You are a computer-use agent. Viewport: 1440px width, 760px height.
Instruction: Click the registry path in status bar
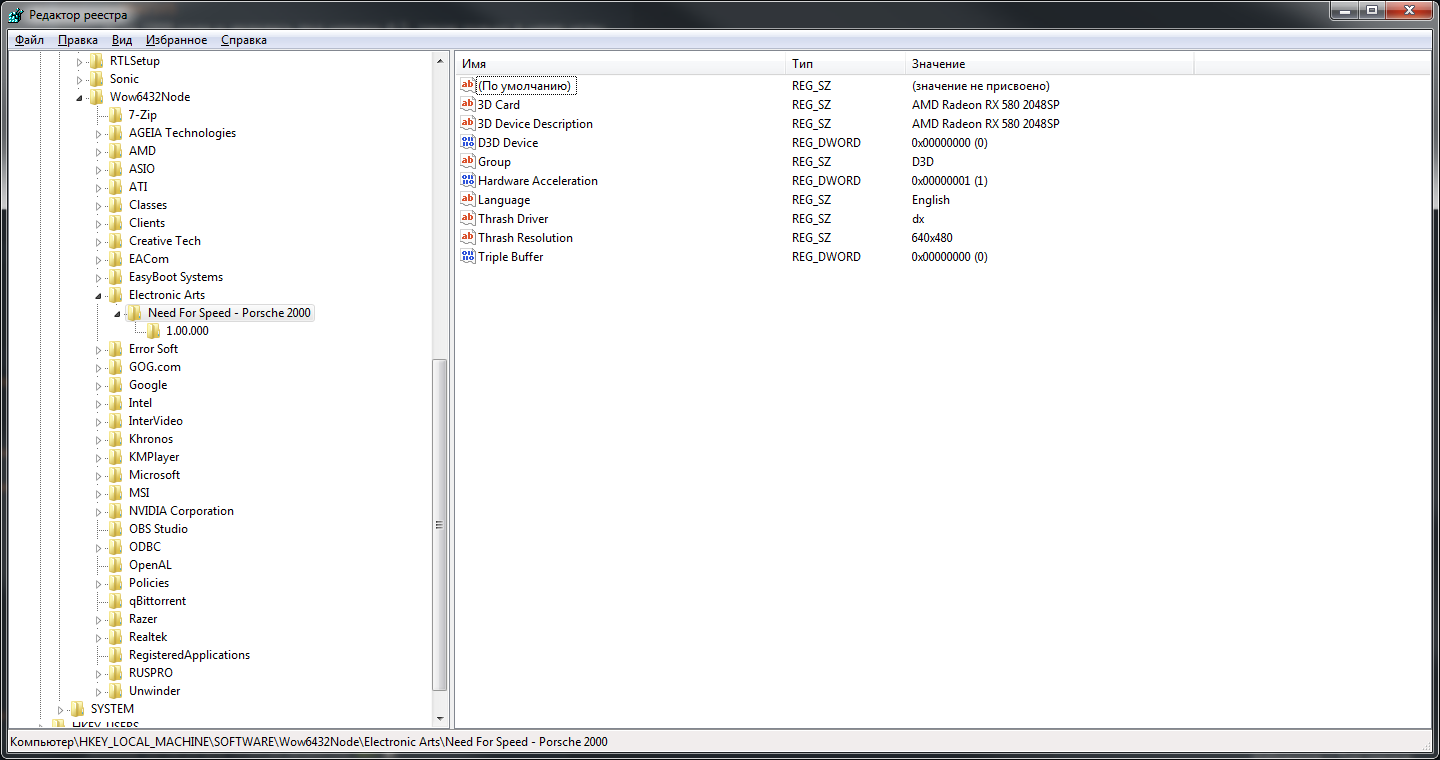pyautogui.click(x=309, y=742)
